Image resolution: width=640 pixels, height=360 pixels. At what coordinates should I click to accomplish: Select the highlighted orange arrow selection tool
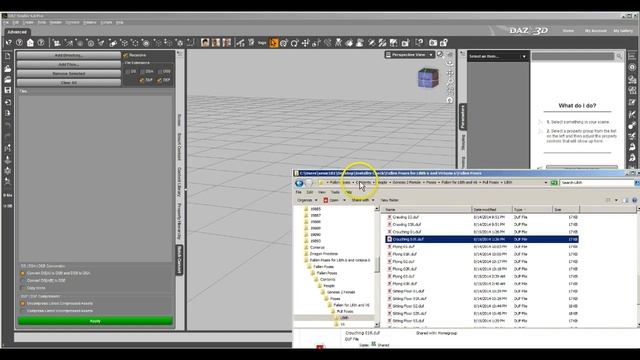point(273,42)
